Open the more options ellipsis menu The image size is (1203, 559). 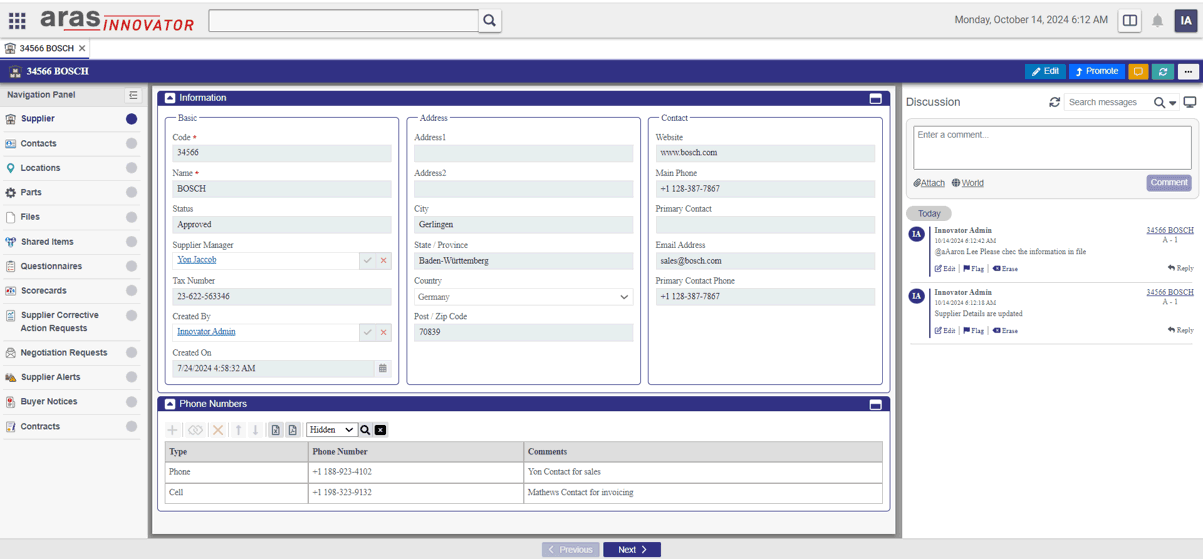pyautogui.click(x=1188, y=72)
